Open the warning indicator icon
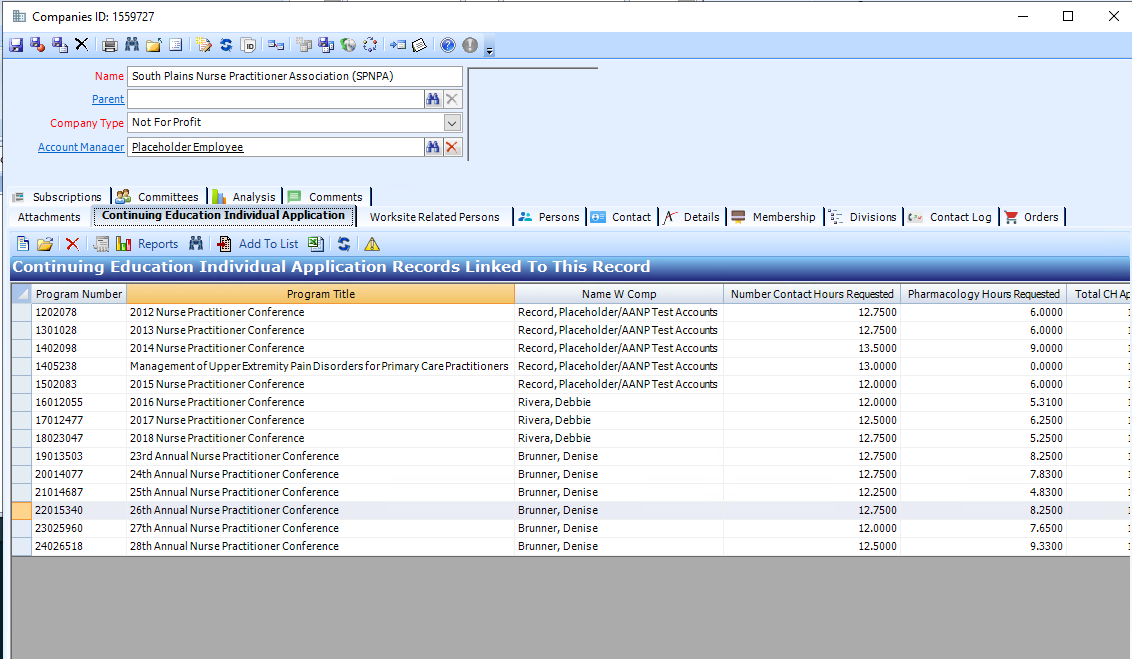The height and width of the screenshot is (659, 1132). (x=369, y=243)
